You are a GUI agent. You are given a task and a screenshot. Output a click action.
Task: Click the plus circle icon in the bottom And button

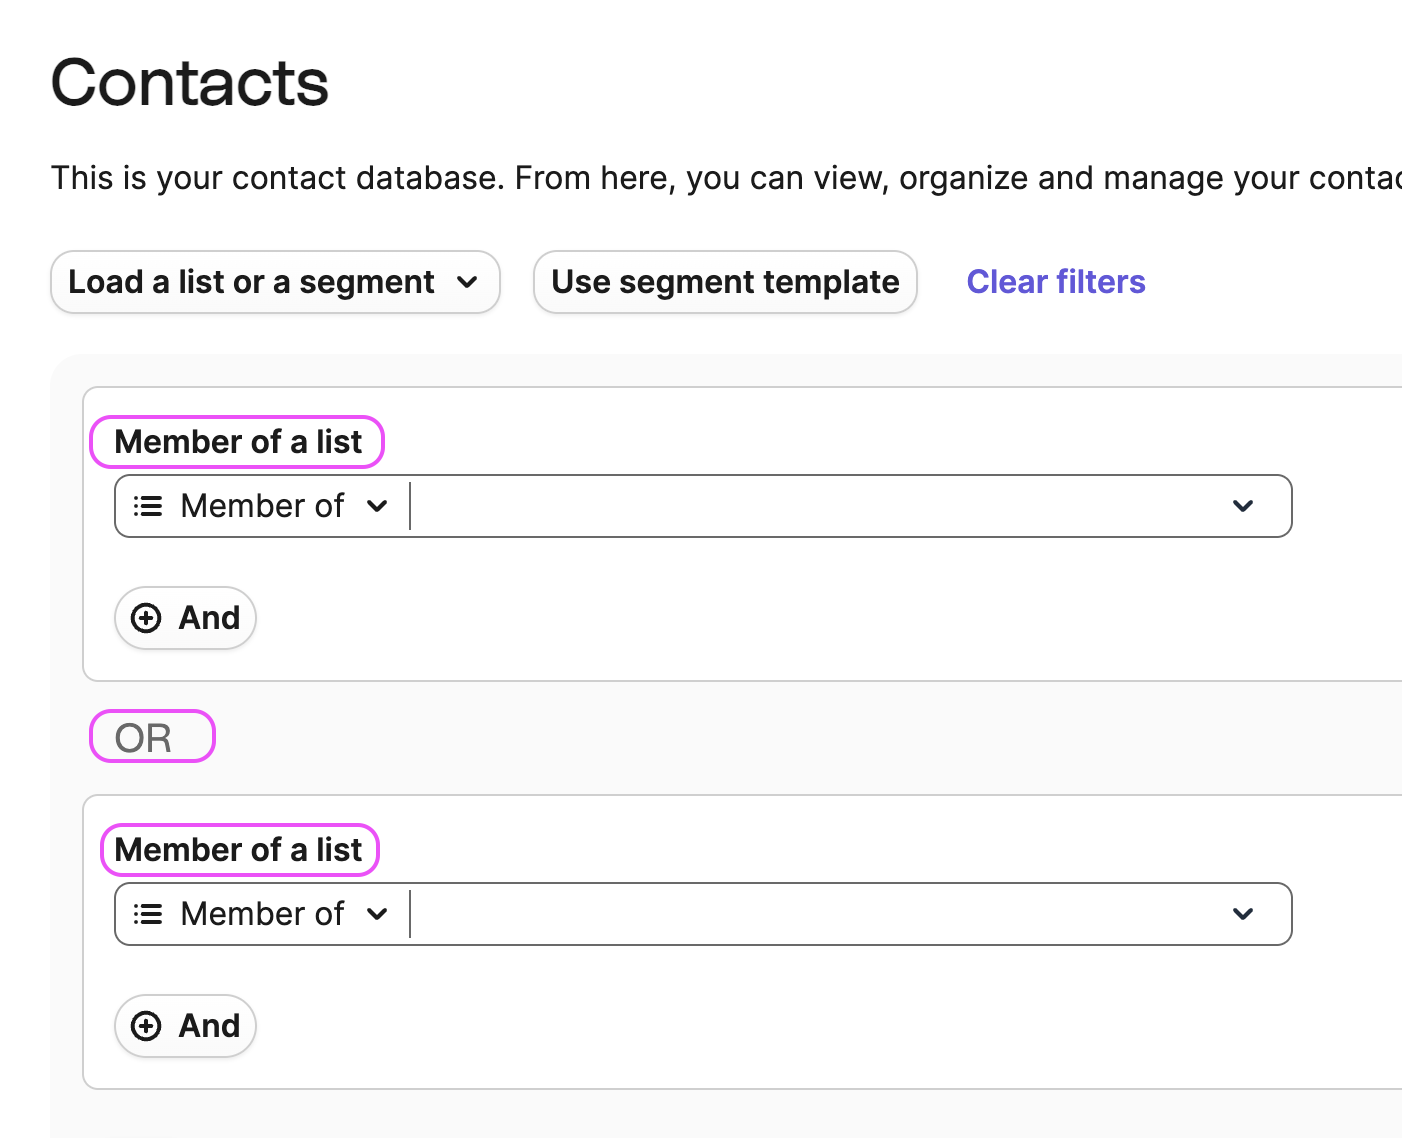pyautogui.click(x=146, y=1026)
